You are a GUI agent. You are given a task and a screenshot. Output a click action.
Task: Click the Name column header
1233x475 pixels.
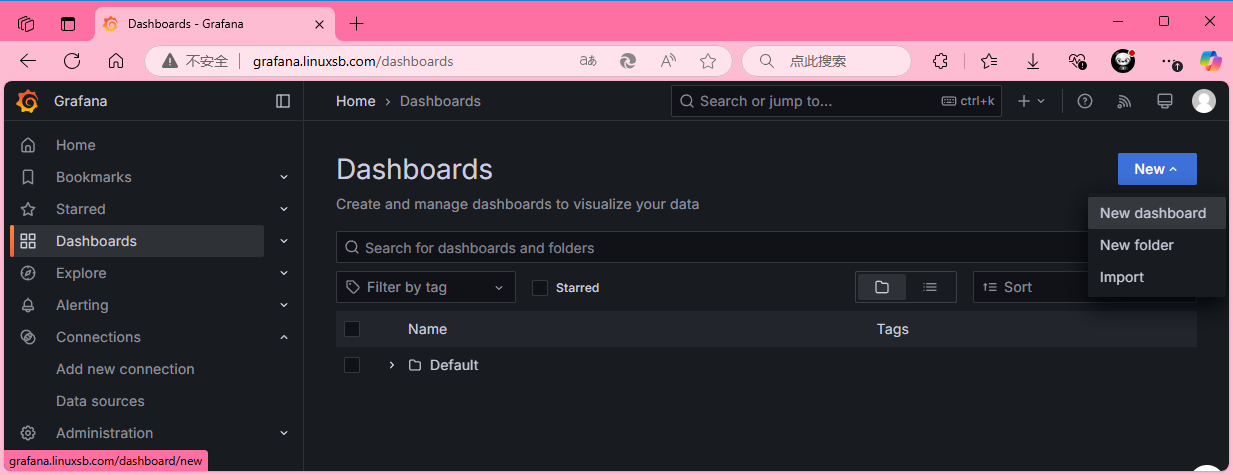(x=427, y=329)
